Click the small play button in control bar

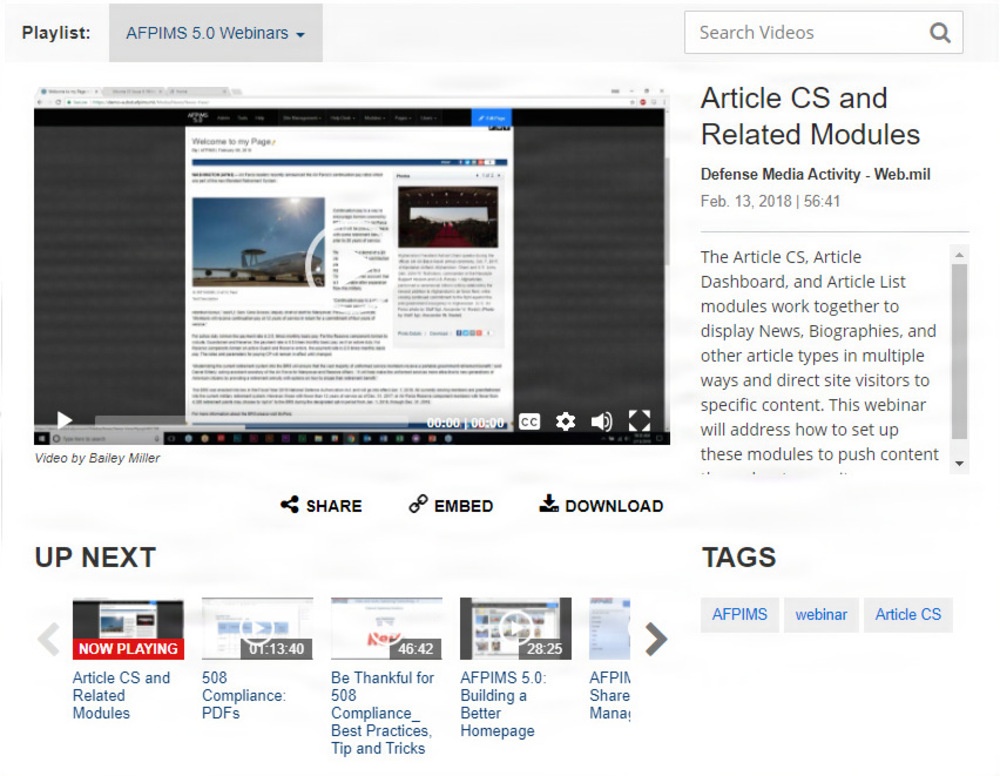pos(64,420)
